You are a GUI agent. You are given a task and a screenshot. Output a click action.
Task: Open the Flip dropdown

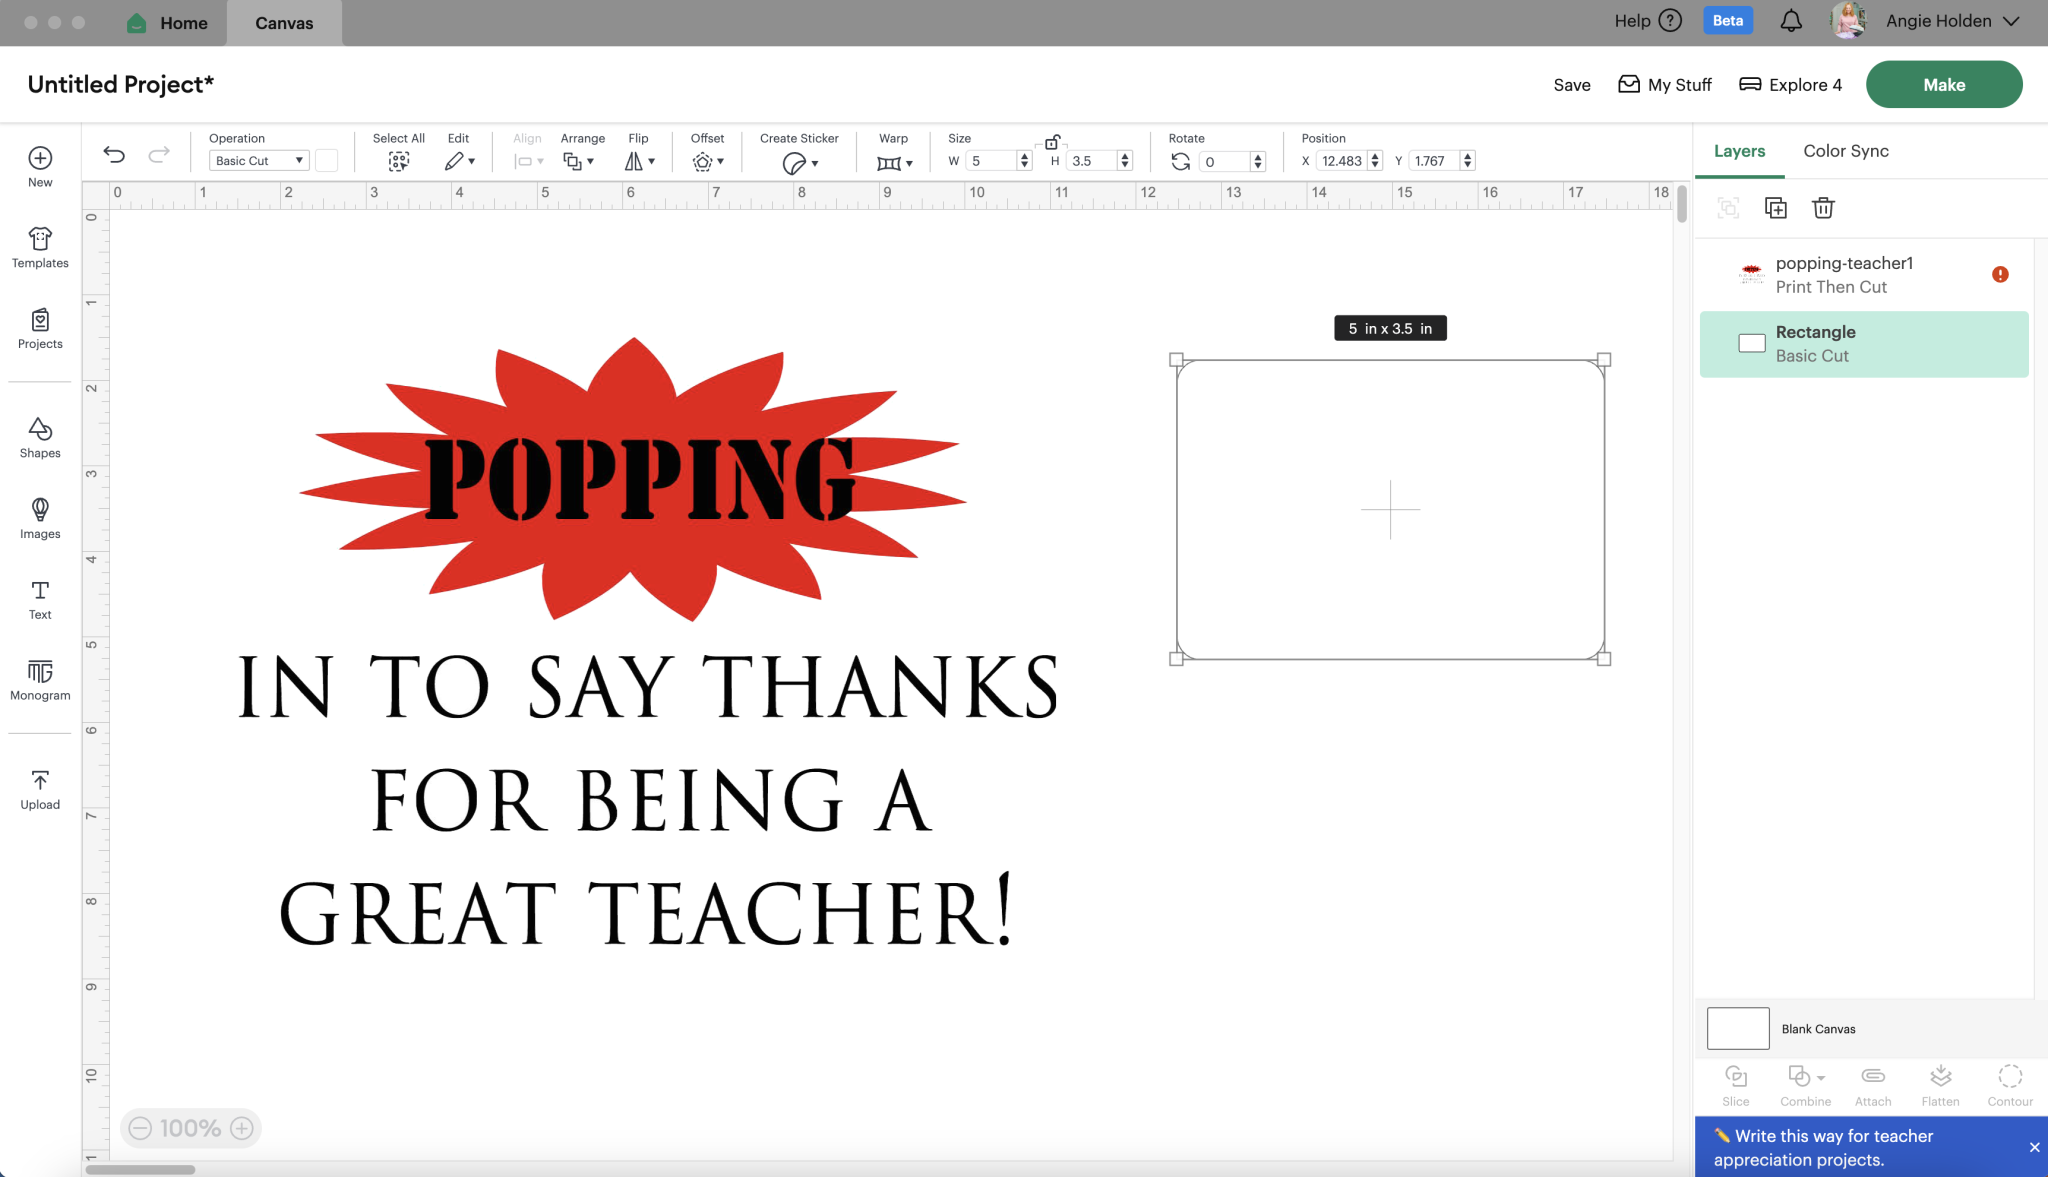point(640,161)
